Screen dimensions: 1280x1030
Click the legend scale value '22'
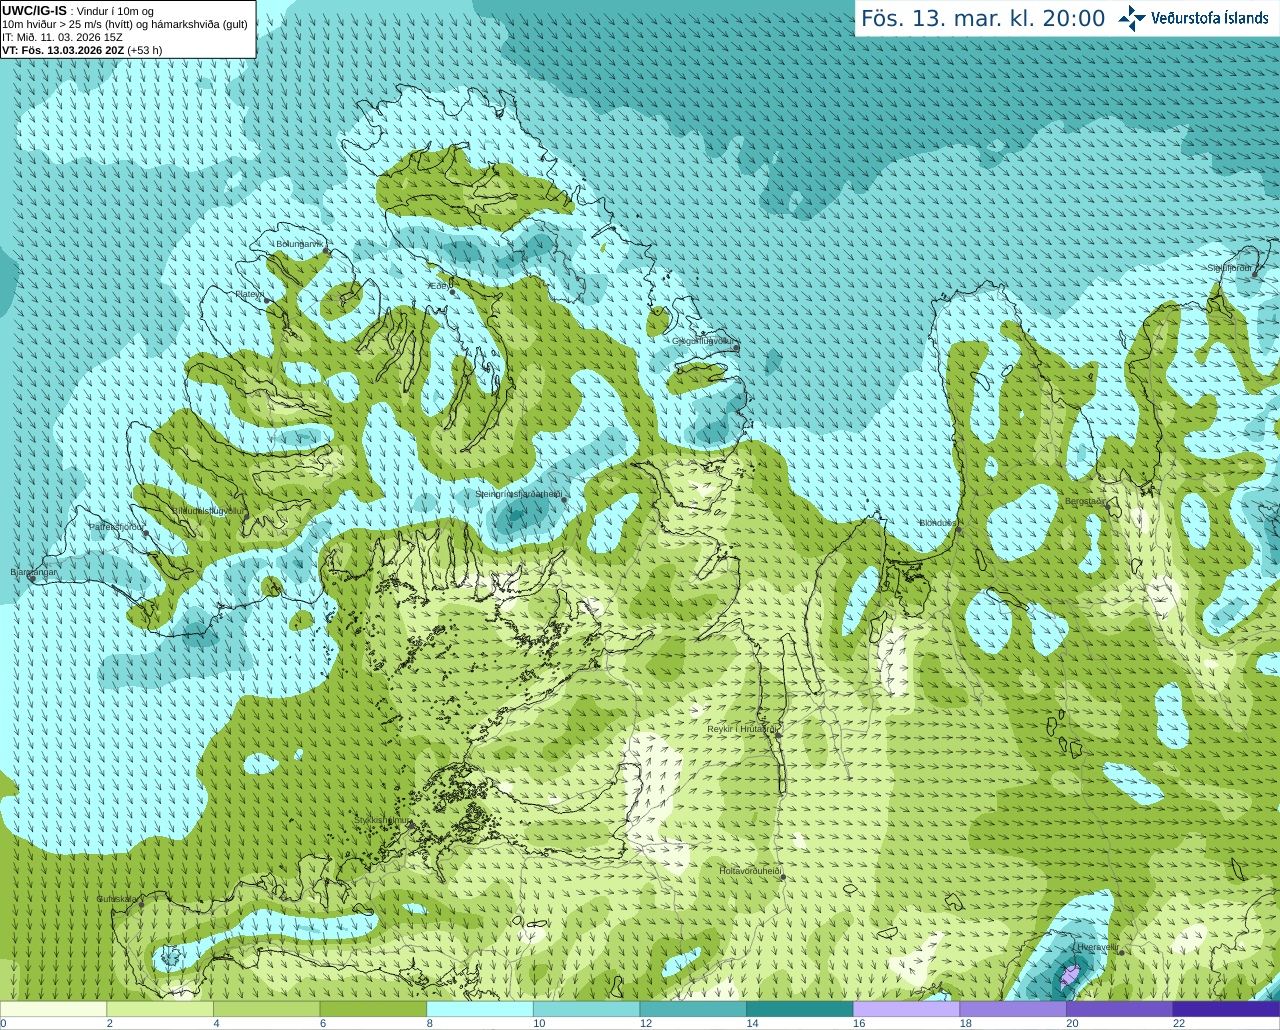1179,1023
